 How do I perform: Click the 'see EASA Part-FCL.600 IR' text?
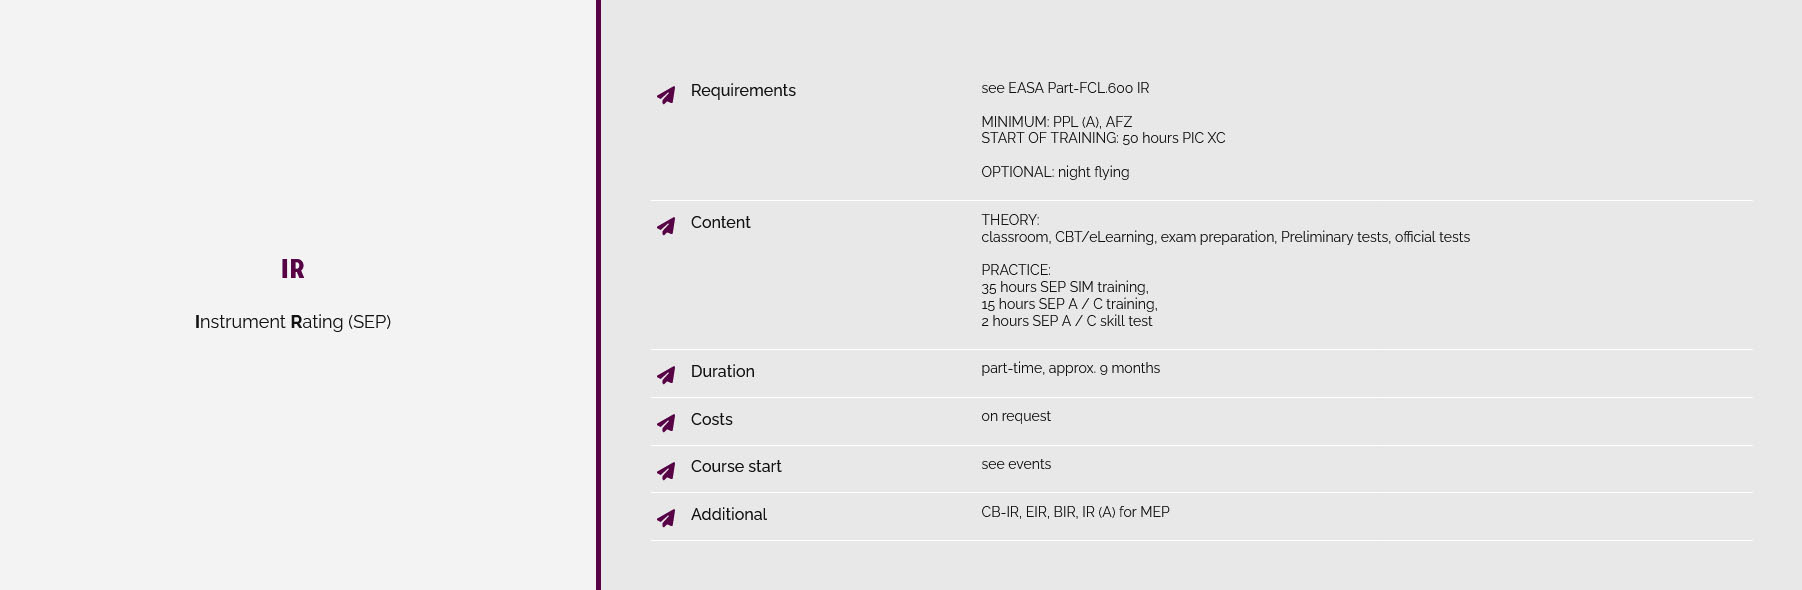[x=1065, y=88]
